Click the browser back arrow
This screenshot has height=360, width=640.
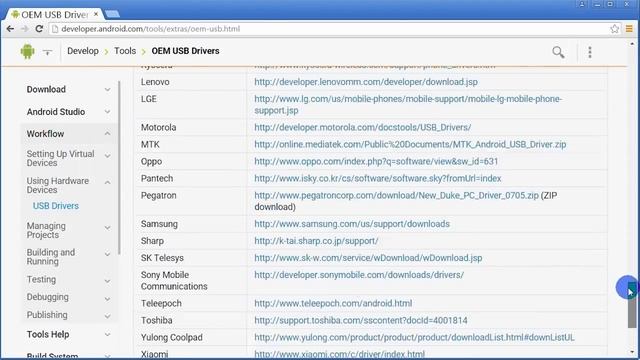(10, 29)
